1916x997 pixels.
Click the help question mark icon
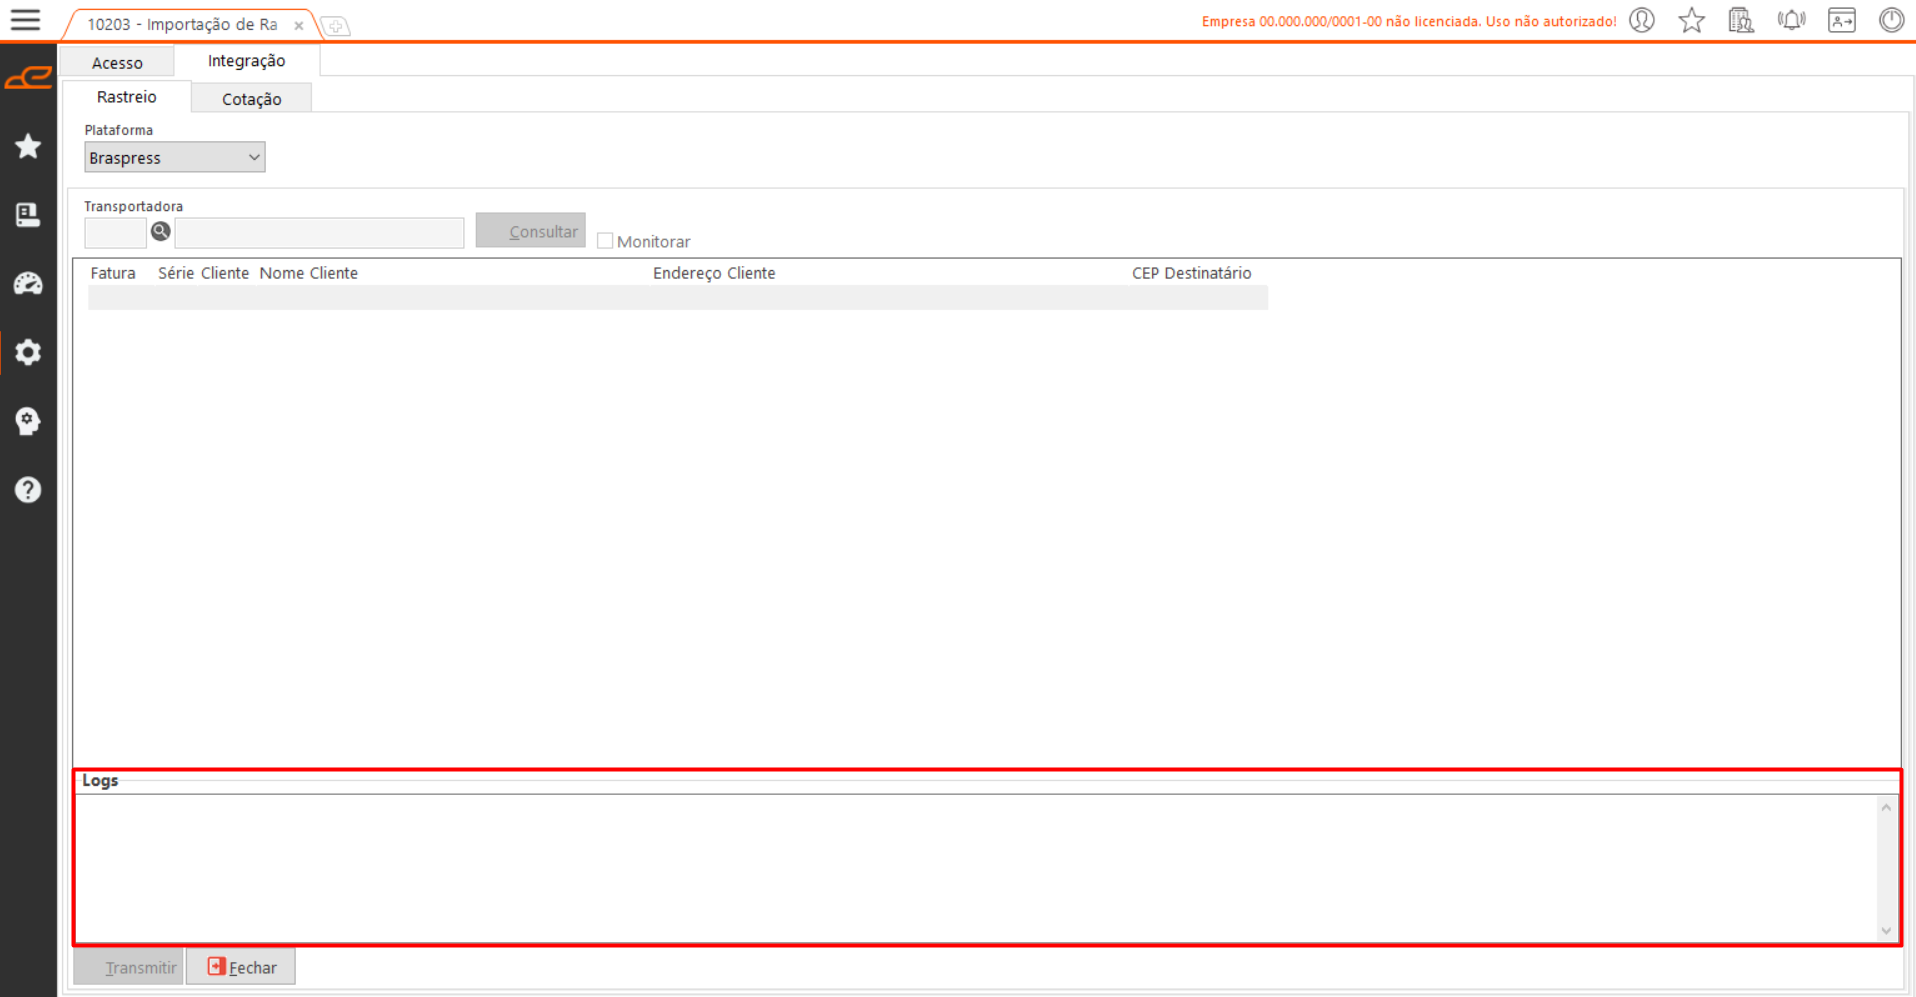(28, 489)
